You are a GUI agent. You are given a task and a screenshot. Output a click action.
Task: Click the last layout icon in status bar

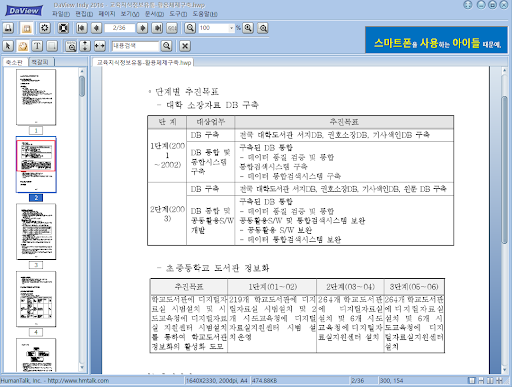(x=499, y=380)
